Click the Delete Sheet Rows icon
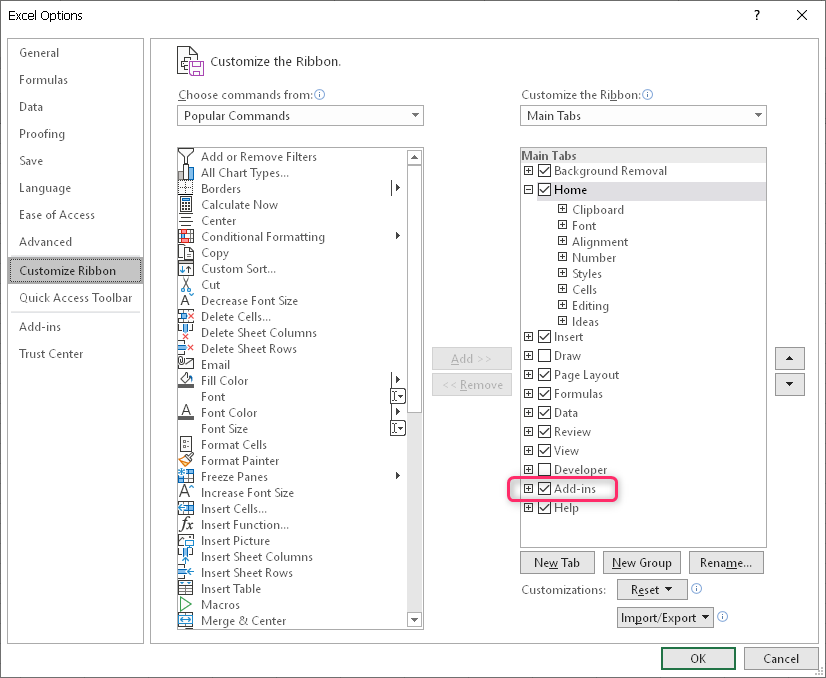826x678 pixels. tap(185, 349)
